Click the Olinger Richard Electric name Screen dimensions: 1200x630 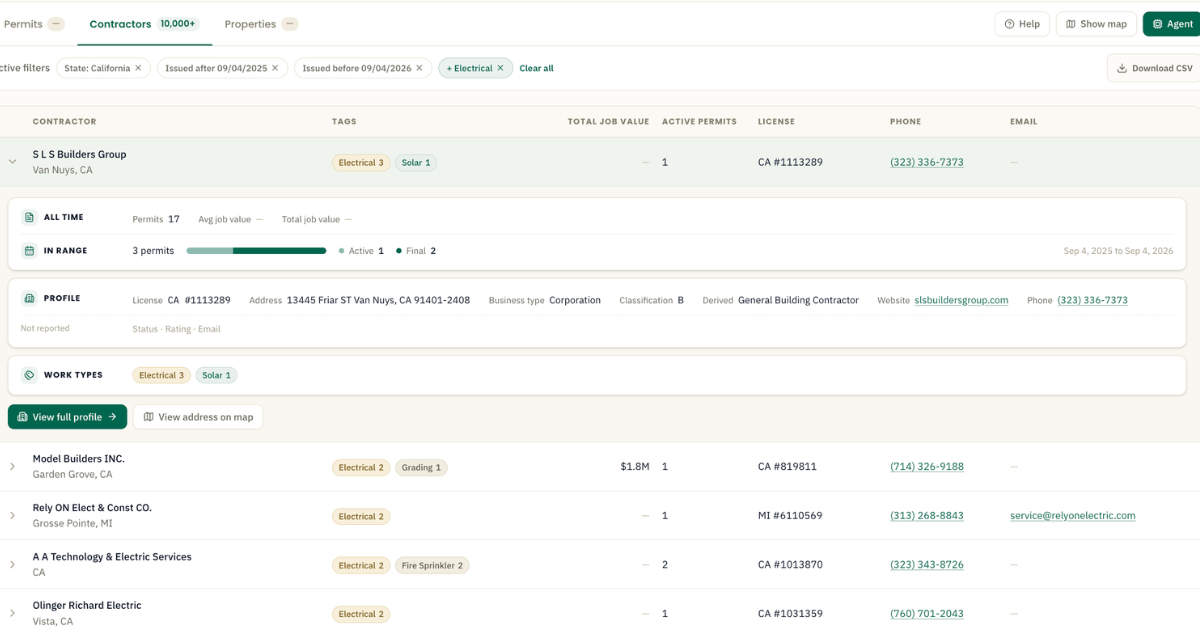[x=87, y=605]
